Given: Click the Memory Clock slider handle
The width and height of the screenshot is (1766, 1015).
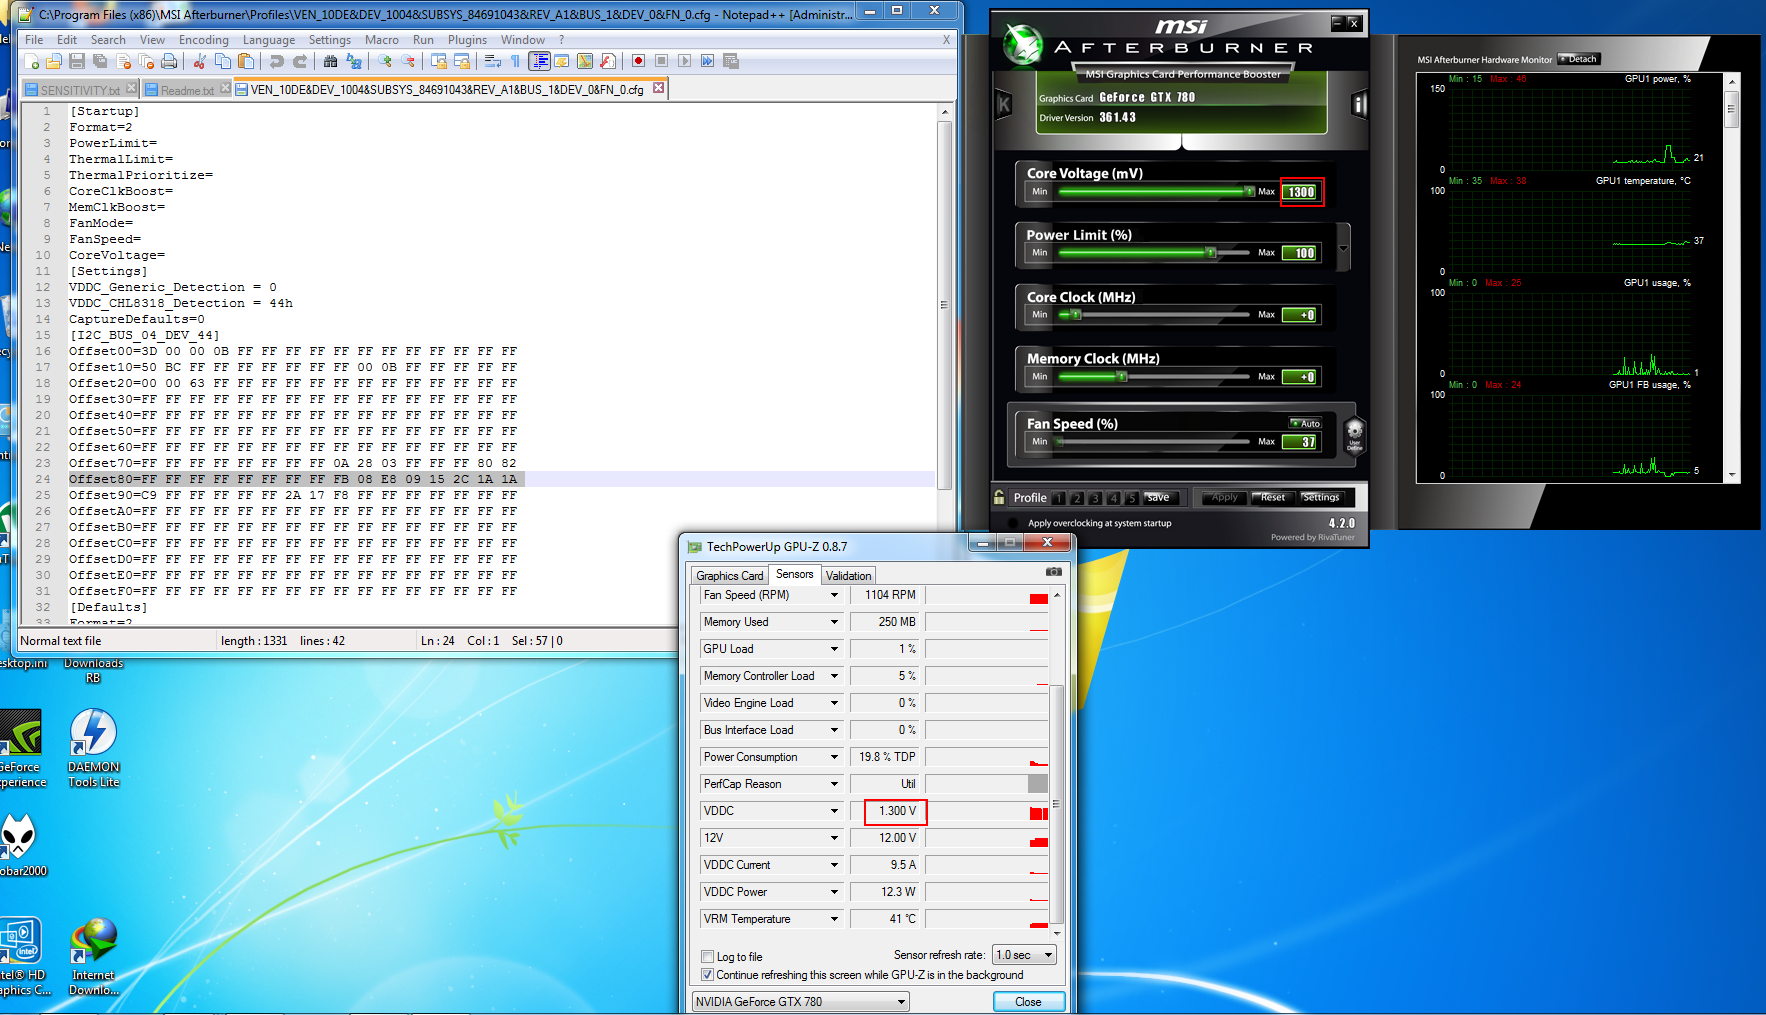Looking at the screenshot, I should click(x=1121, y=377).
